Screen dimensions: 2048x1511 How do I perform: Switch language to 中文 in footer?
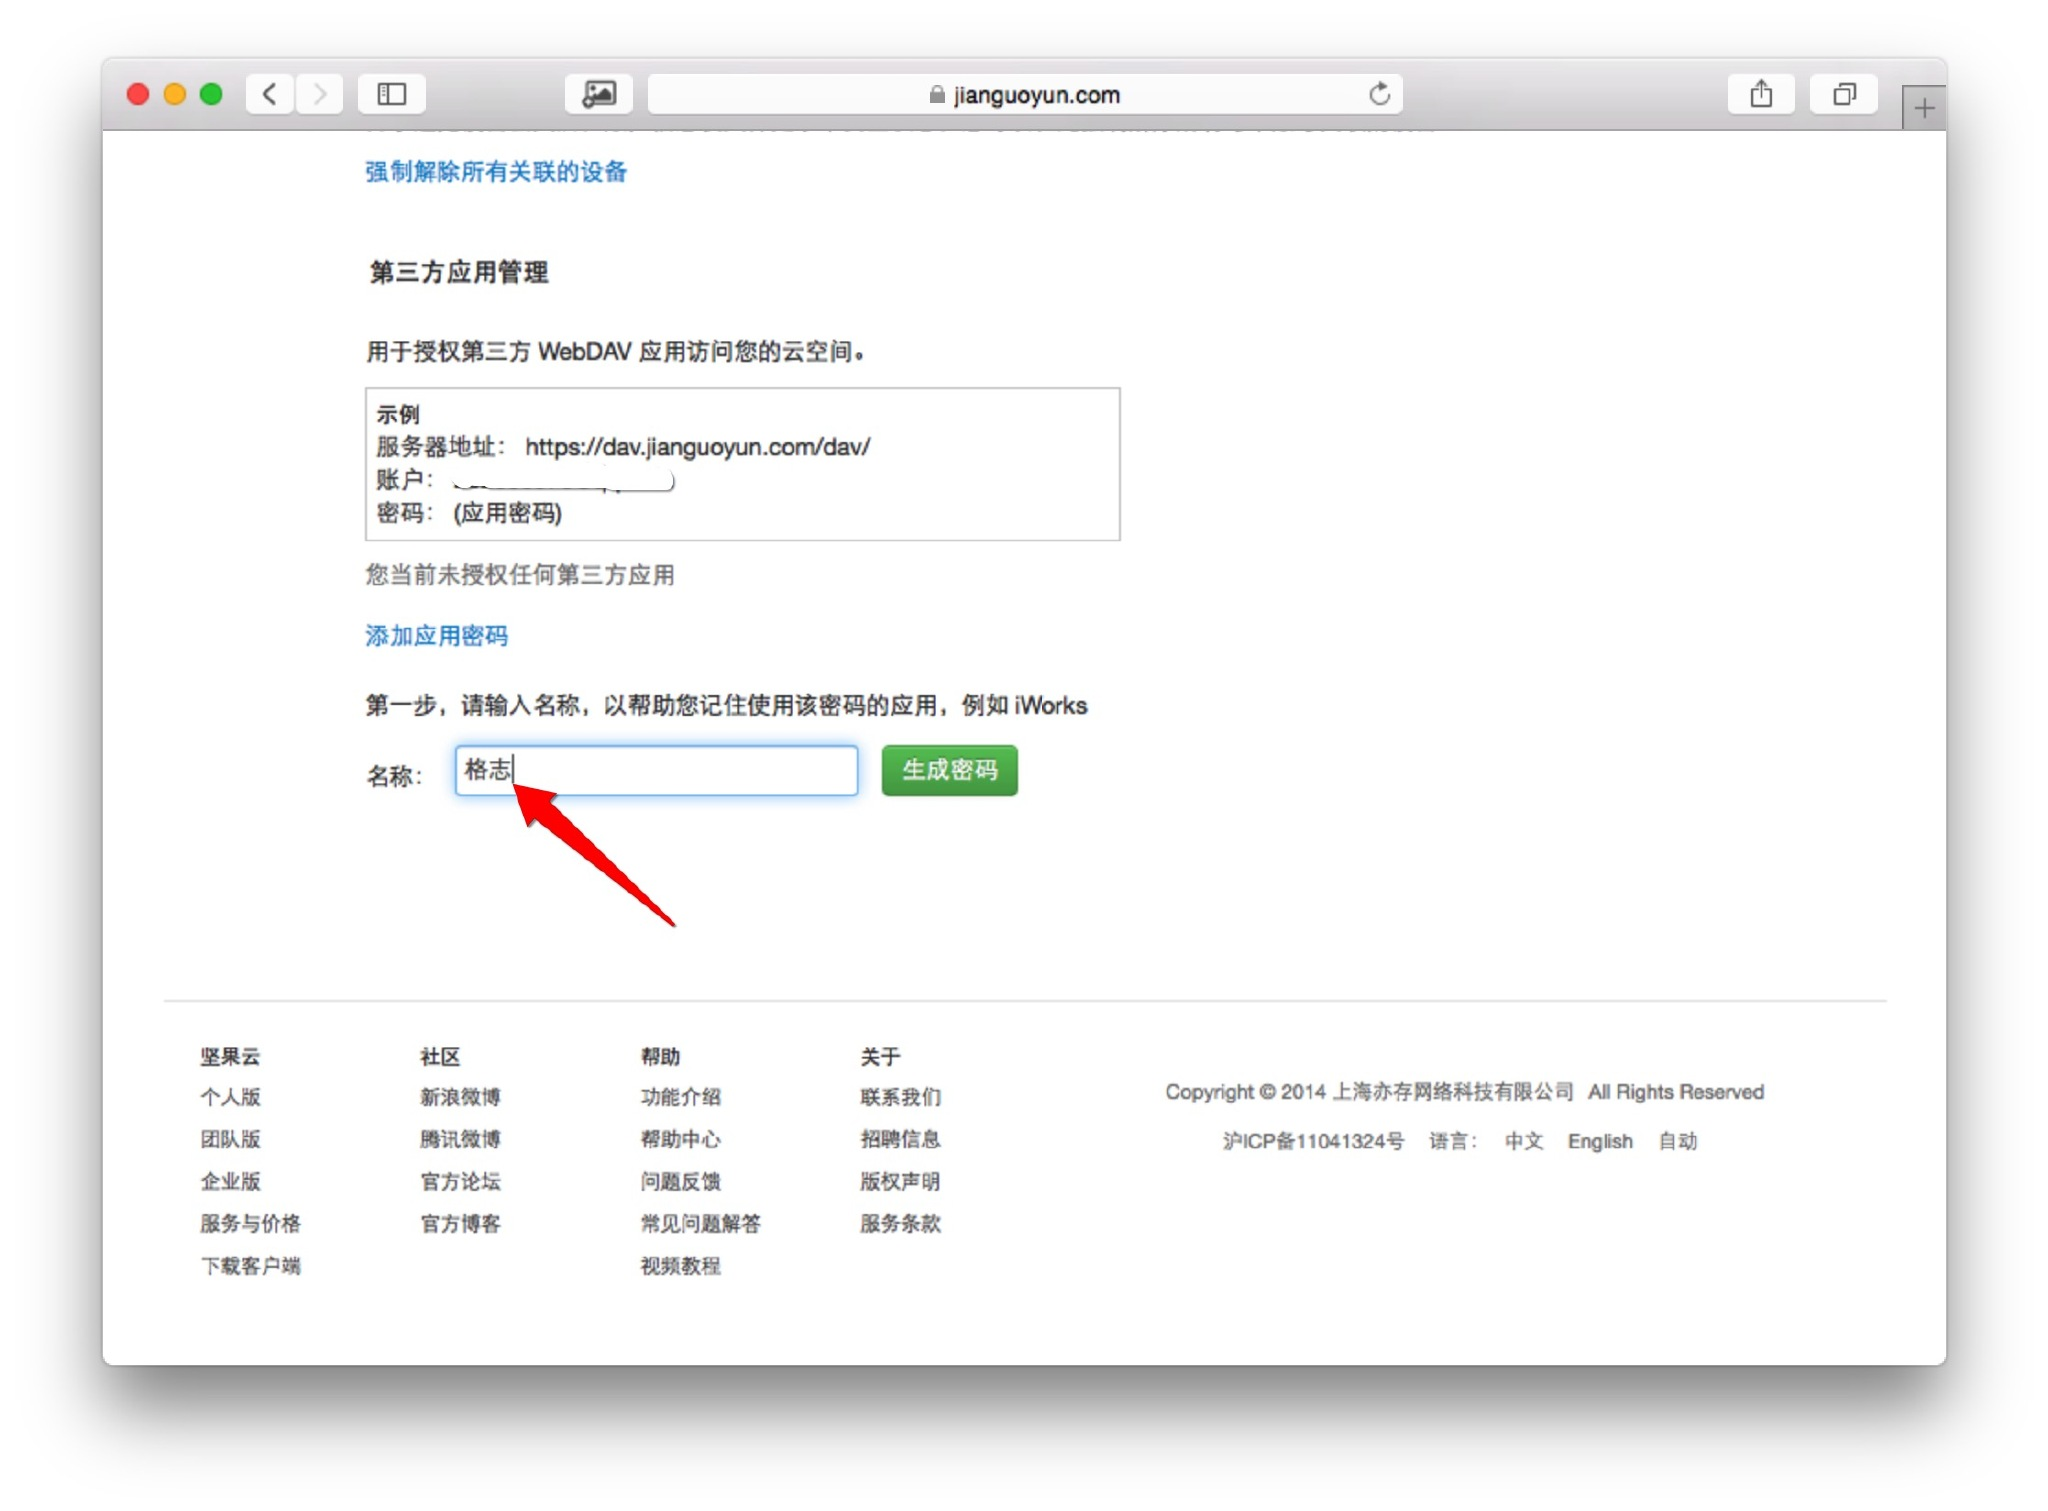pos(1523,1141)
